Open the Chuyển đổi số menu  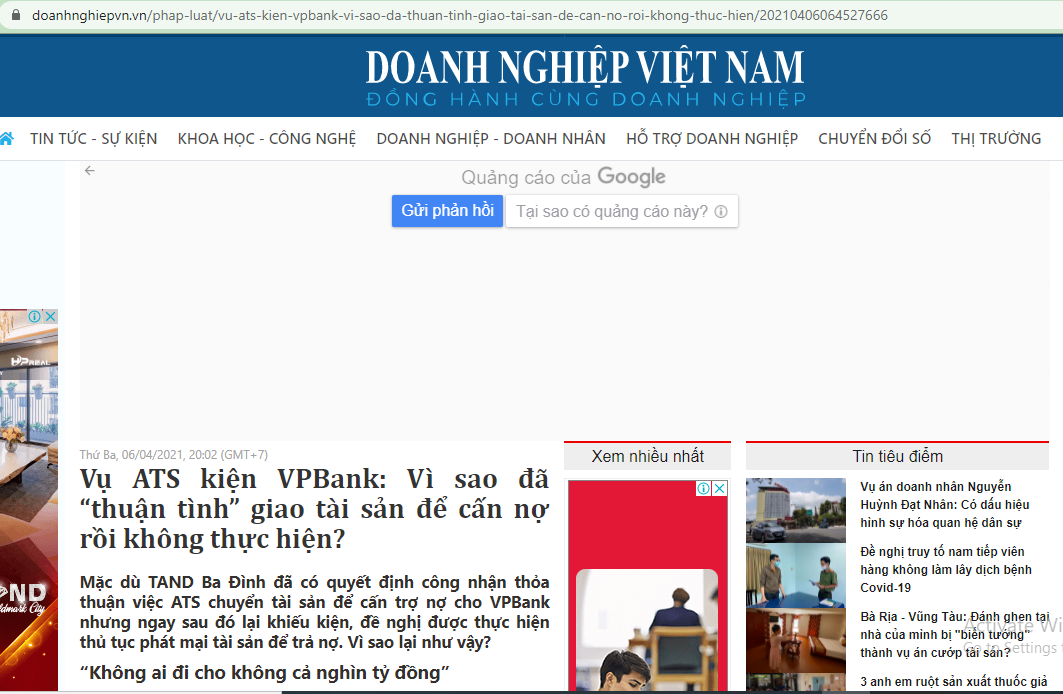click(875, 138)
